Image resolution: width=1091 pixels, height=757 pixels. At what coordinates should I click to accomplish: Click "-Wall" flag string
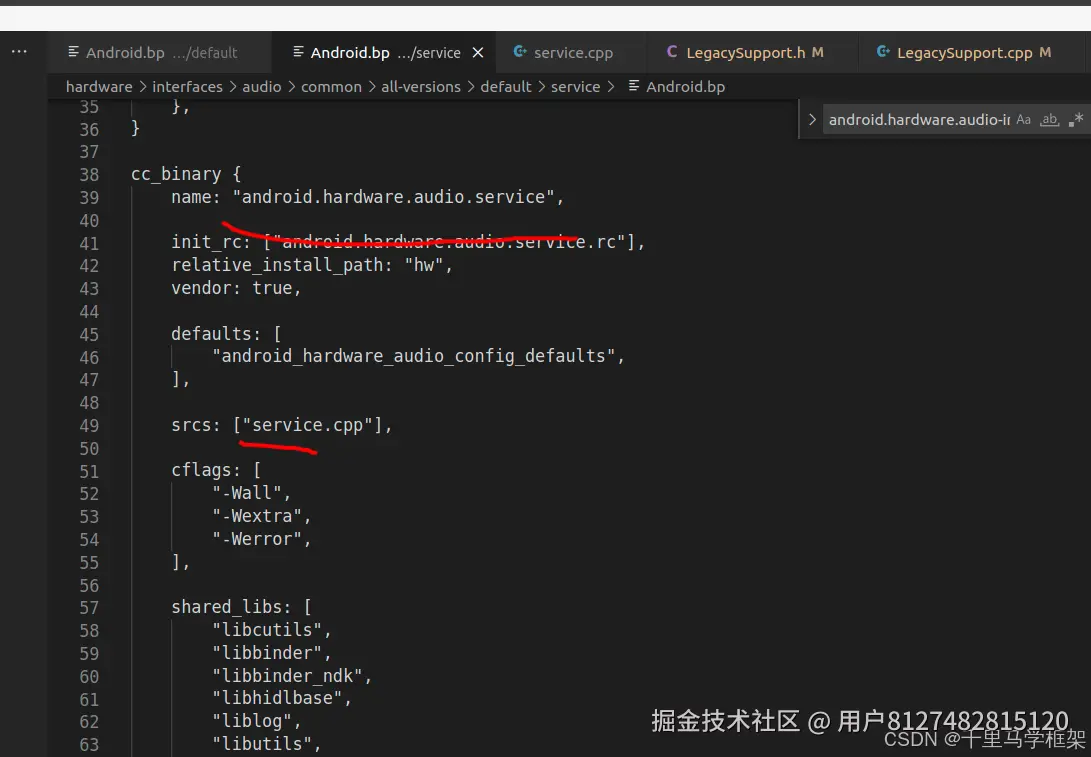[x=246, y=493]
